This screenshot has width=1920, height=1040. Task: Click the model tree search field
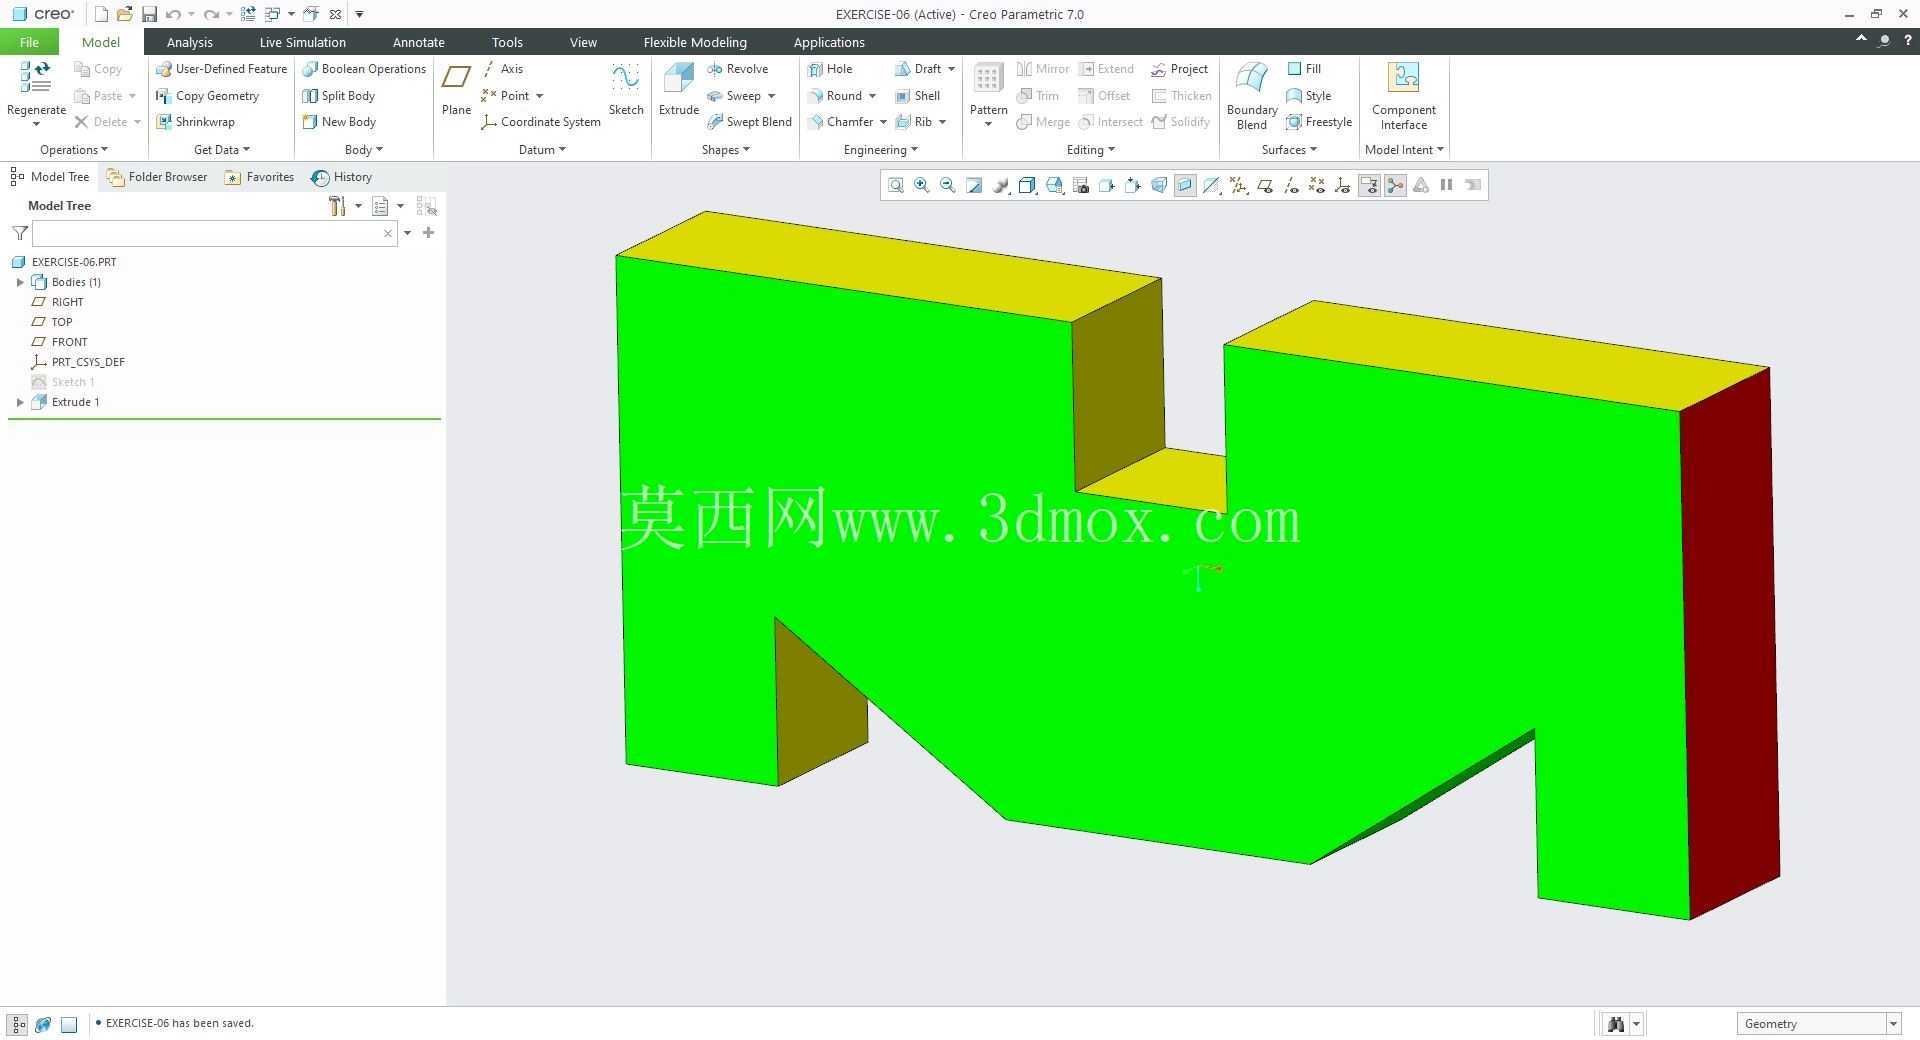pos(215,233)
